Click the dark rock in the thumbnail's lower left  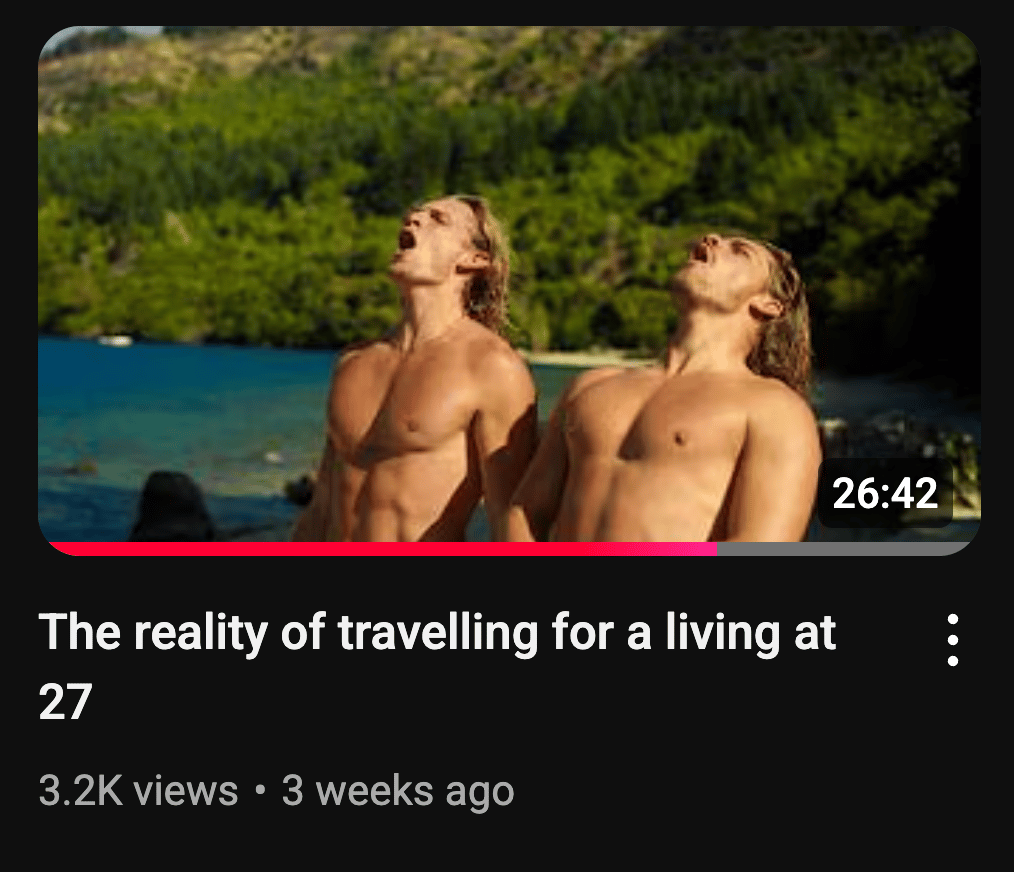pyautogui.click(x=171, y=508)
